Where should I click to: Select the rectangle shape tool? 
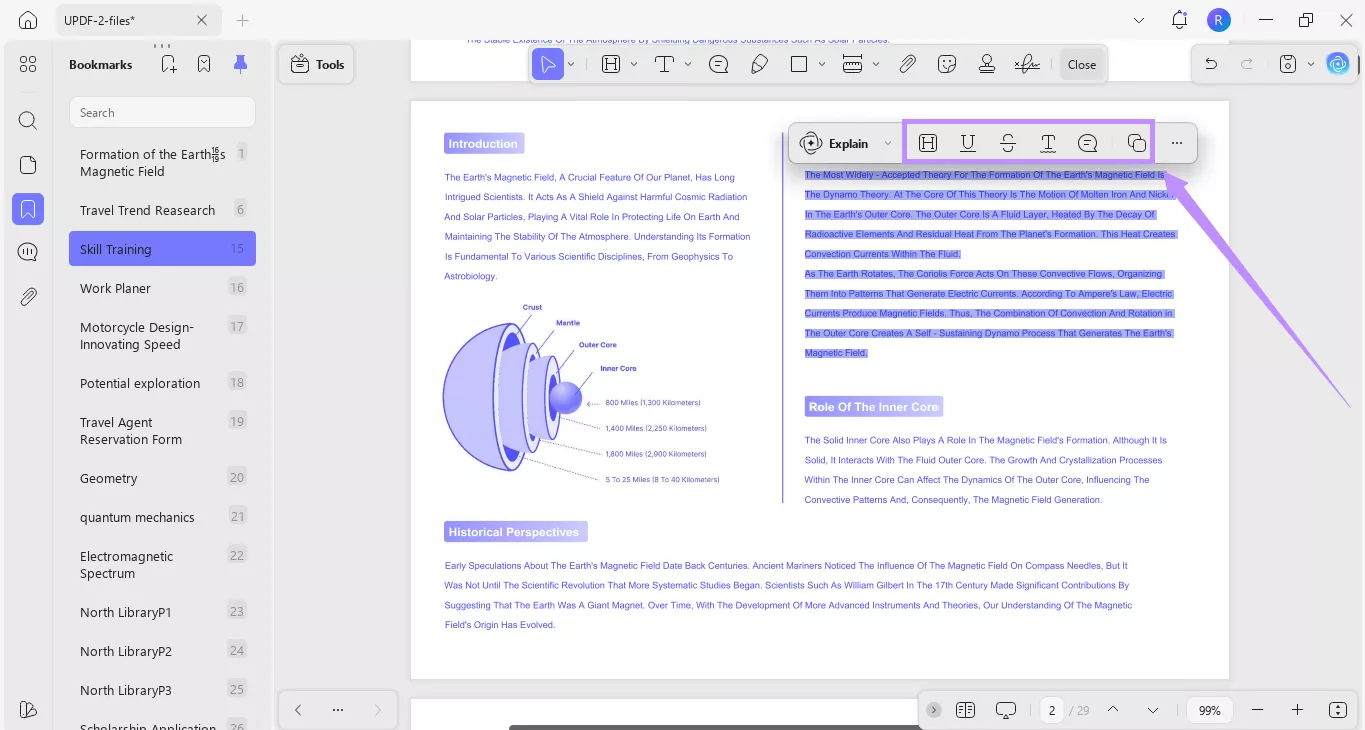coord(799,64)
